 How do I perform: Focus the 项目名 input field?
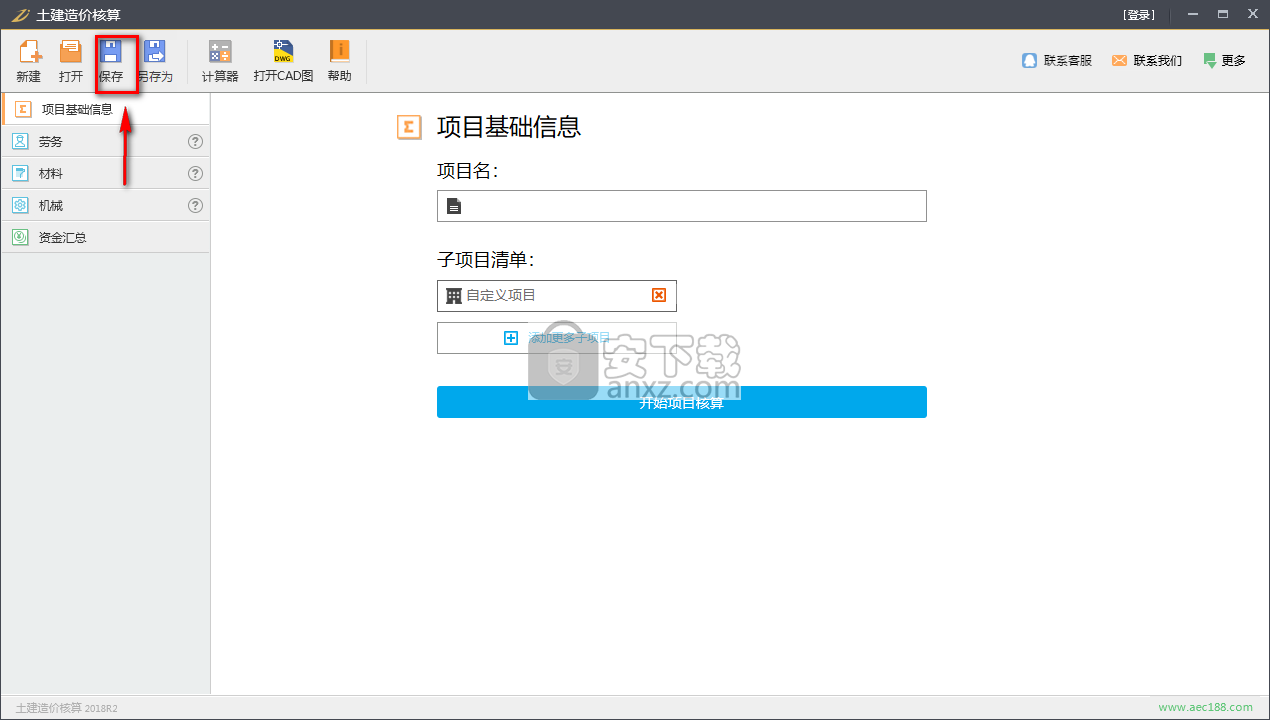(x=682, y=206)
